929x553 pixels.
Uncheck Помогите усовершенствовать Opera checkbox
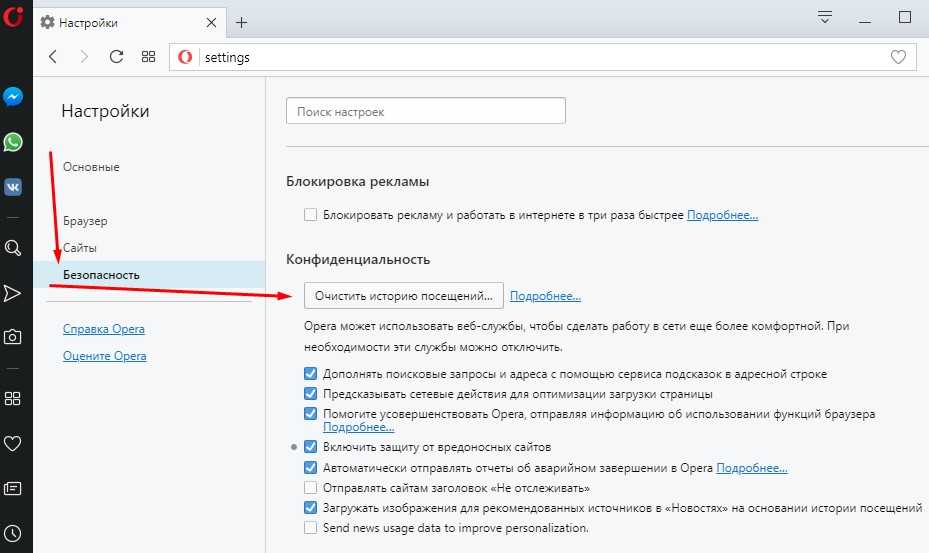click(x=310, y=414)
